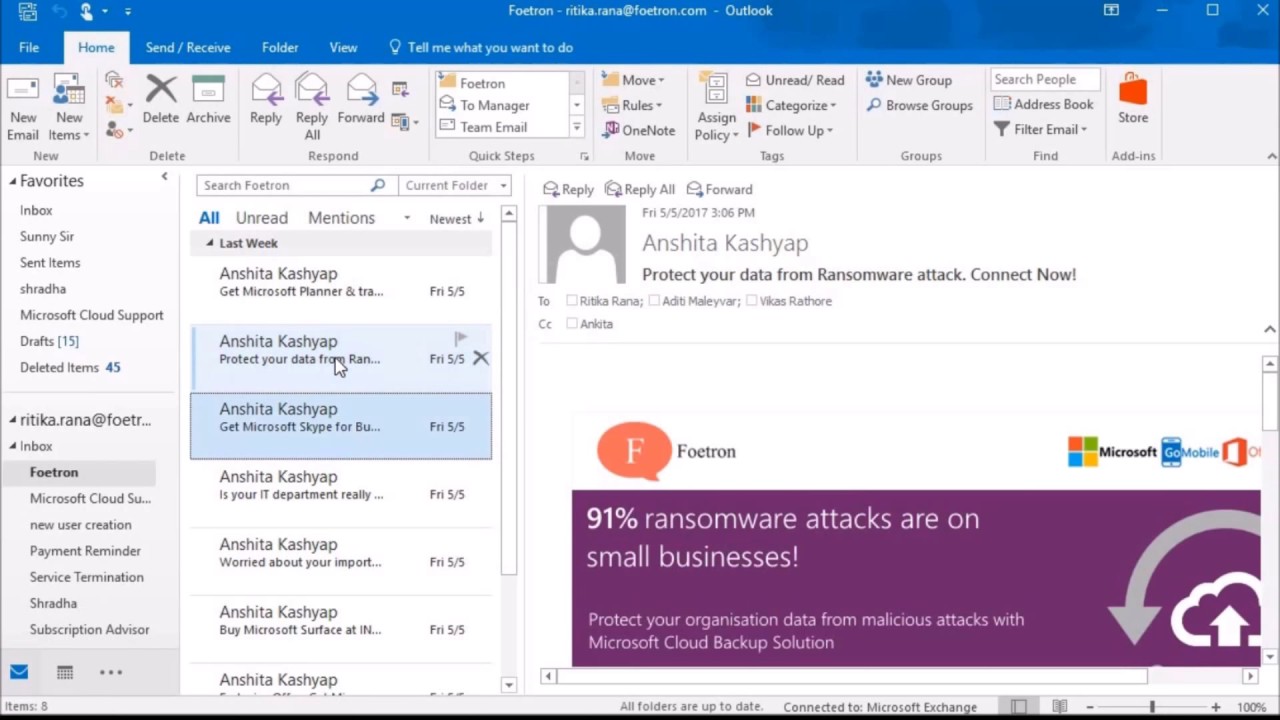Click Reply All in the reading pane
Image resolution: width=1280 pixels, height=720 pixels.
640,189
